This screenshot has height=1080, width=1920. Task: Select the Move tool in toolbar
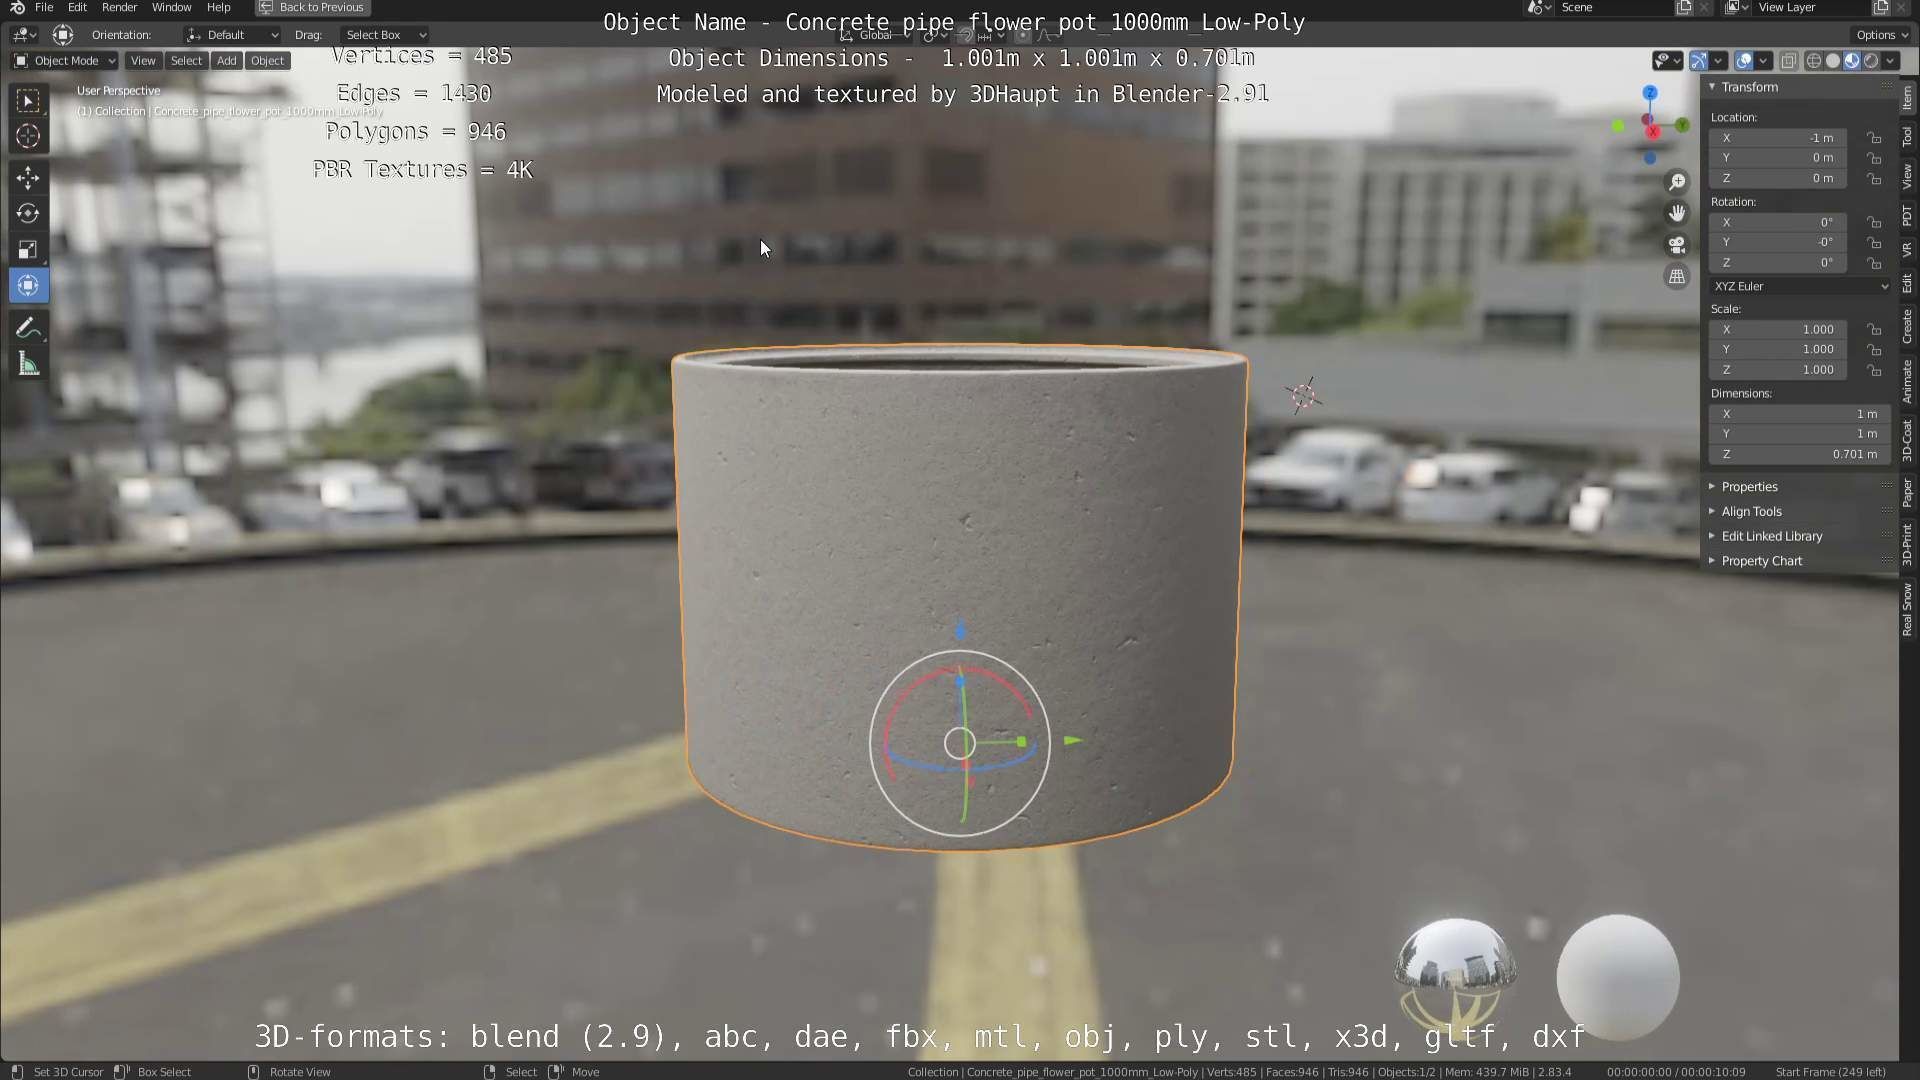click(x=28, y=178)
